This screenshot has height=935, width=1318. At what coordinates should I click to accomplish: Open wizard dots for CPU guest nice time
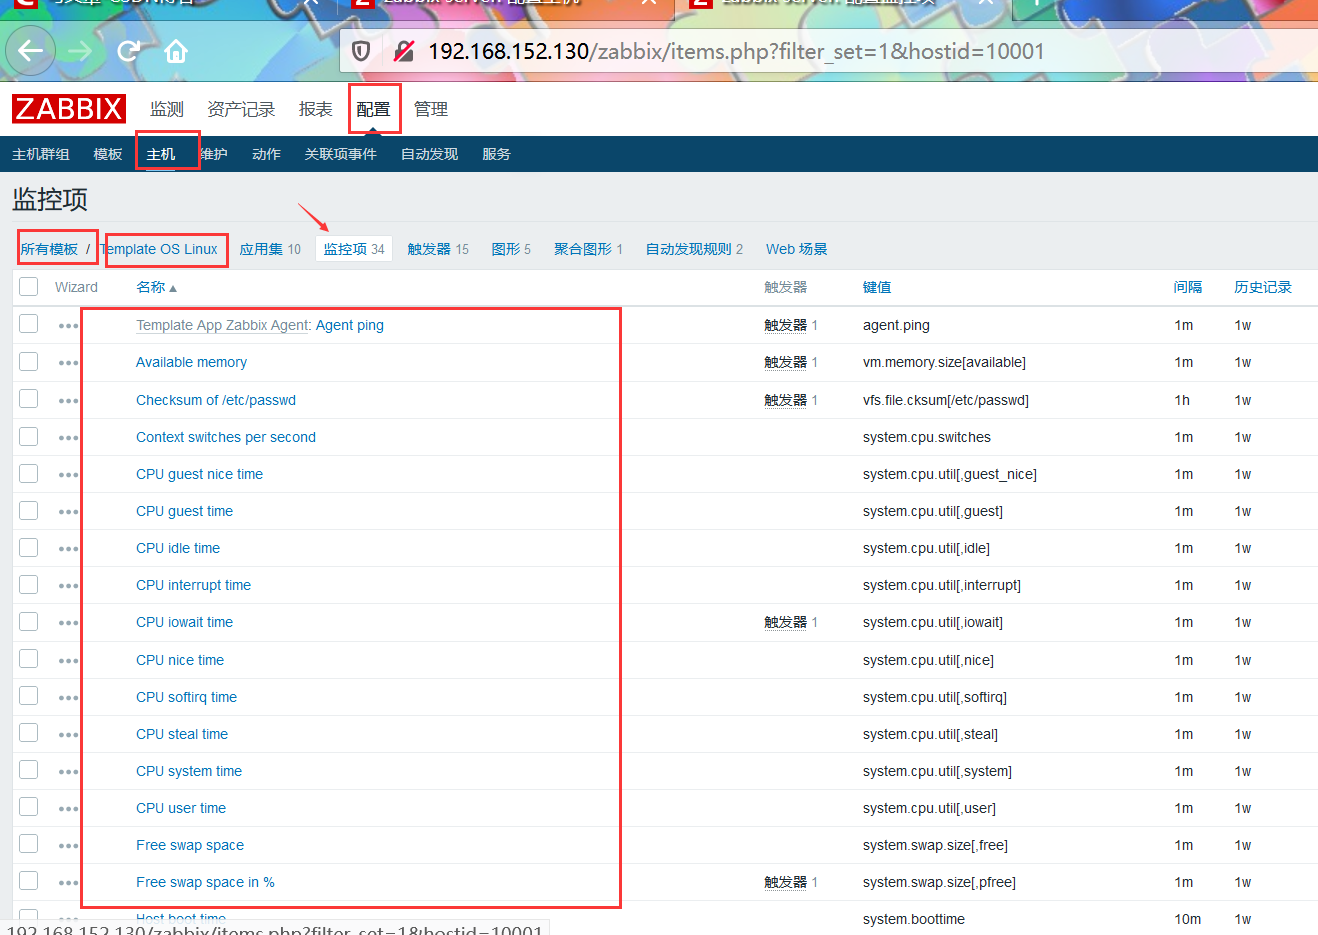[x=68, y=475]
